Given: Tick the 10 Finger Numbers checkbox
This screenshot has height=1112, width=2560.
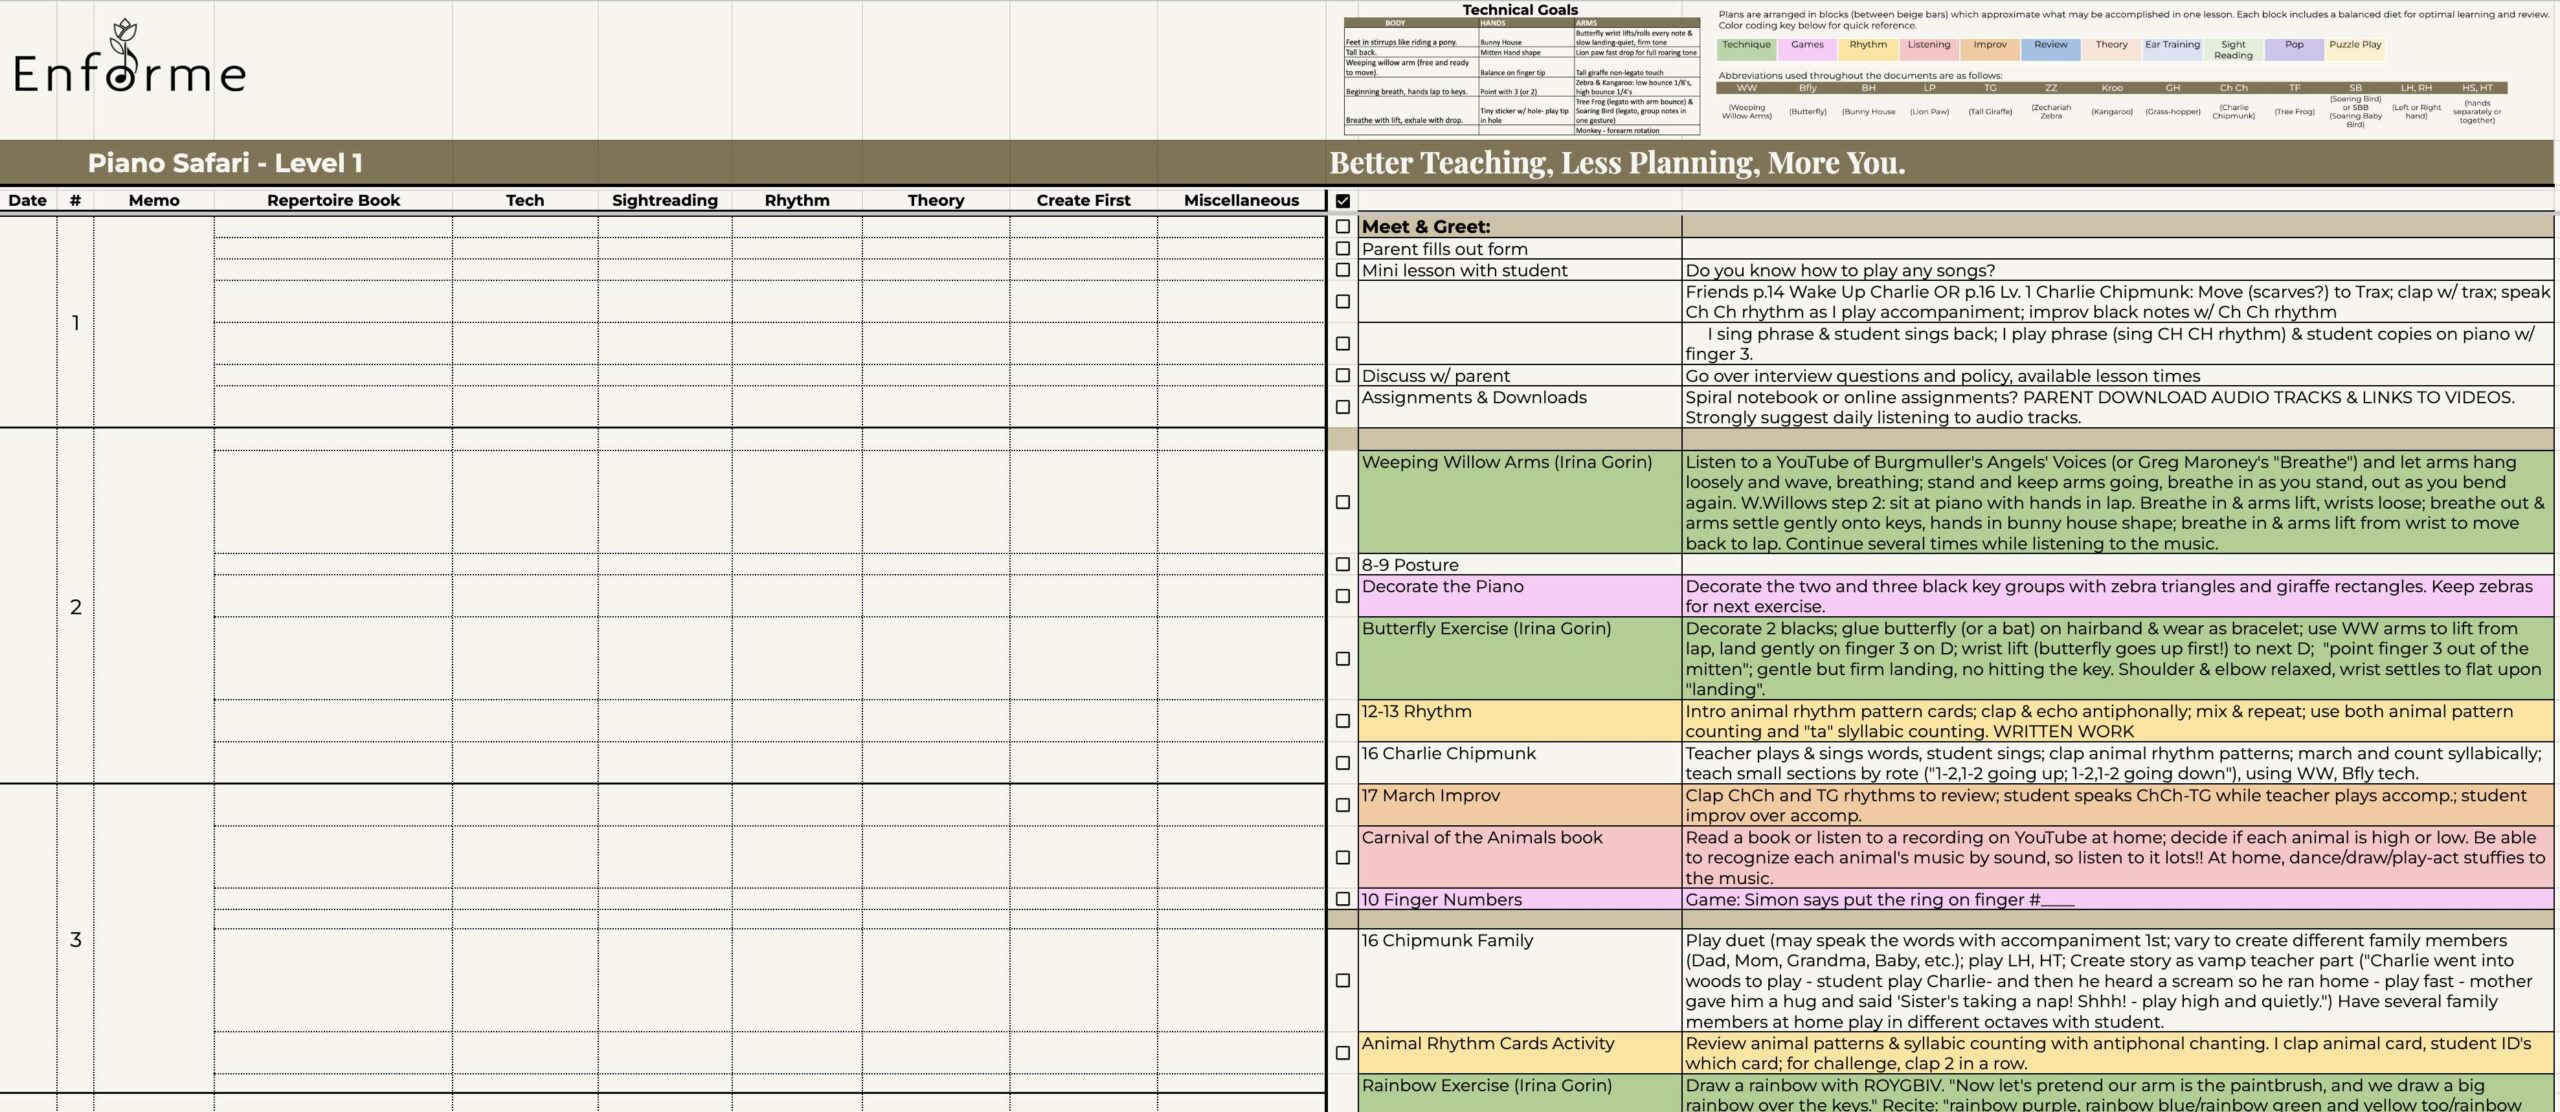Looking at the screenshot, I should coord(1342,899).
